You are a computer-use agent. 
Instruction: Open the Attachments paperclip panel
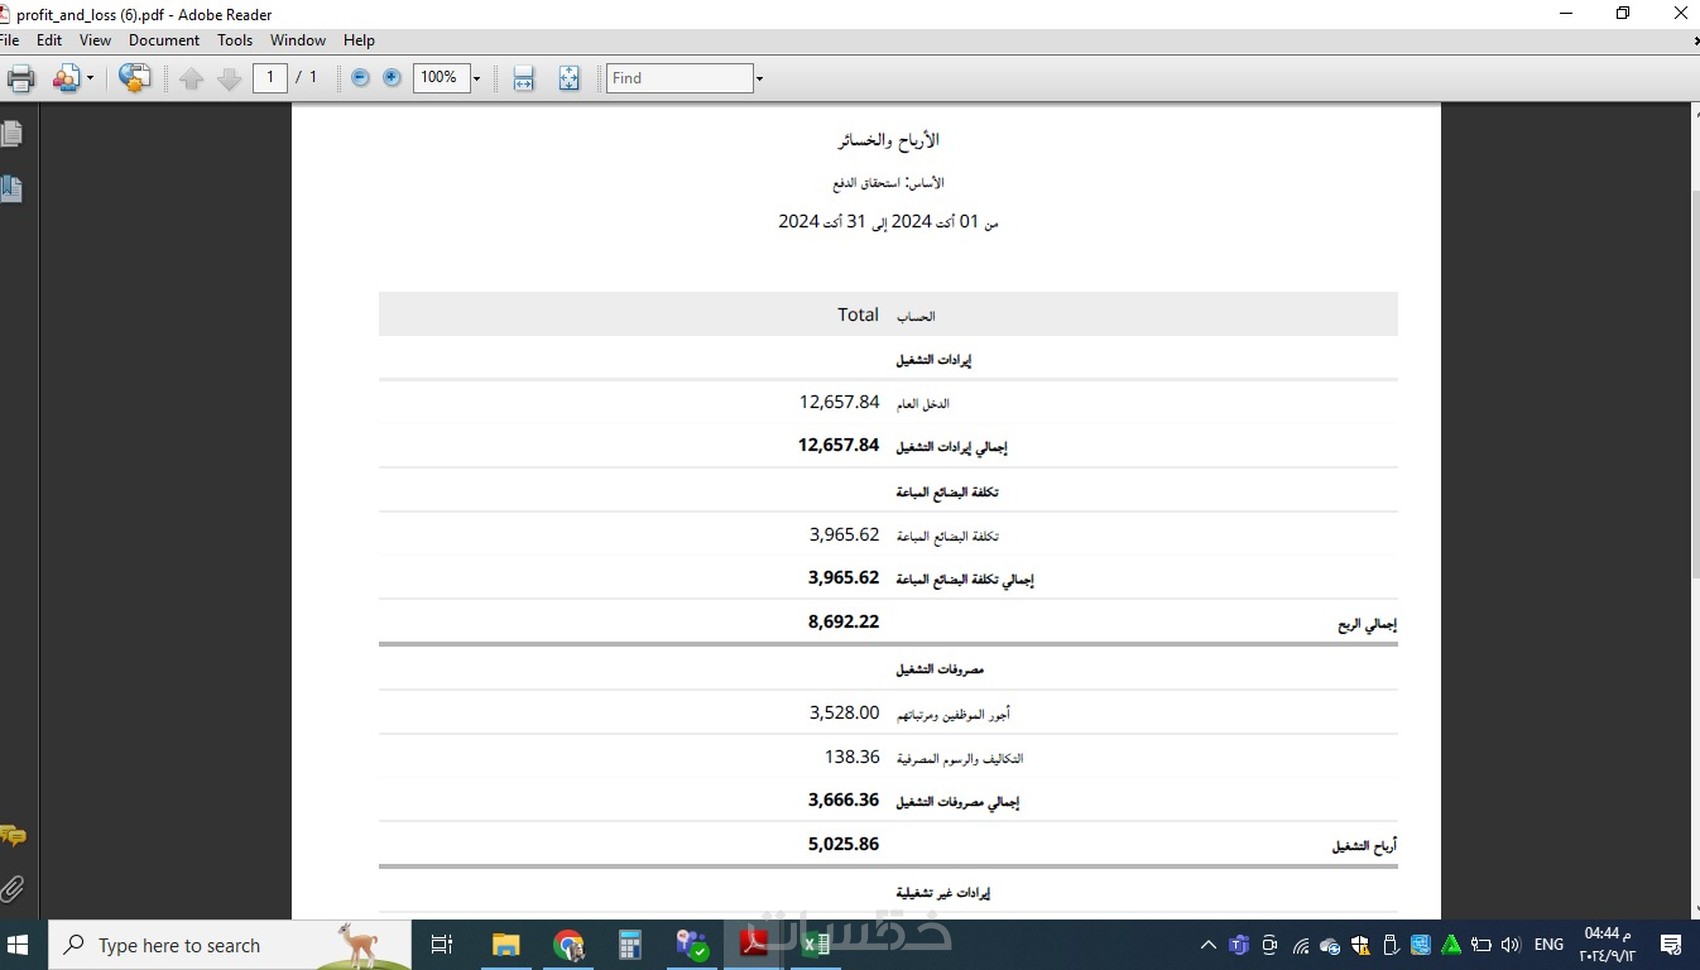pyautogui.click(x=12, y=888)
